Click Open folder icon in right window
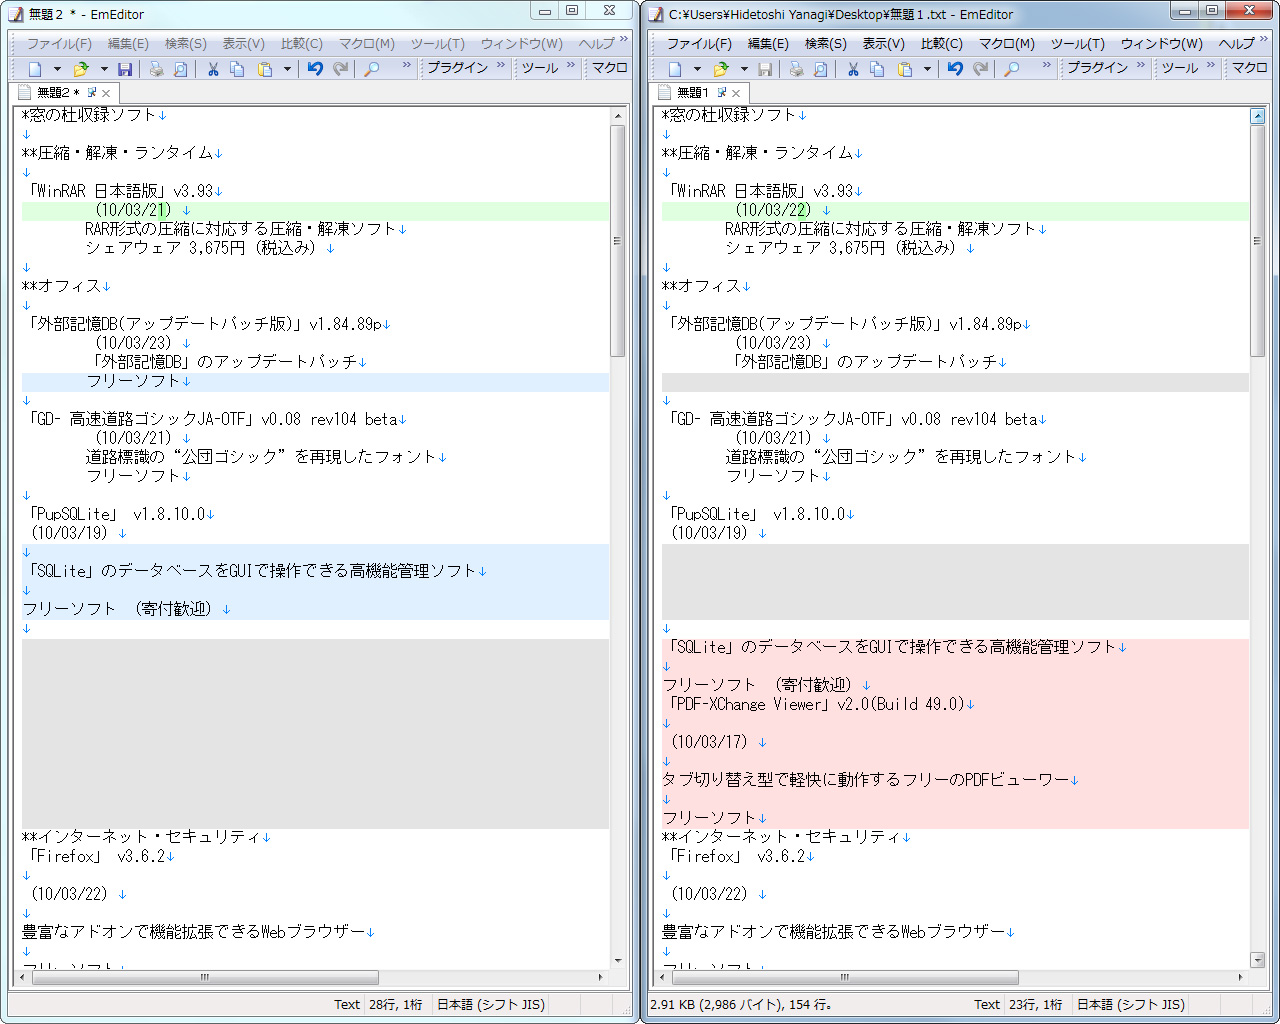Screen dimensions: 1280x1024 [720, 69]
